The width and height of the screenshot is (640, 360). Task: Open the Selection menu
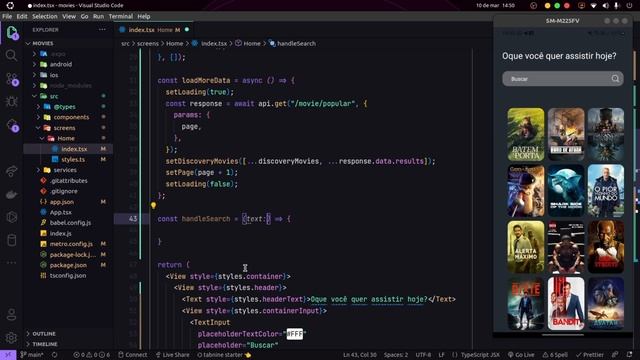(45, 16)
